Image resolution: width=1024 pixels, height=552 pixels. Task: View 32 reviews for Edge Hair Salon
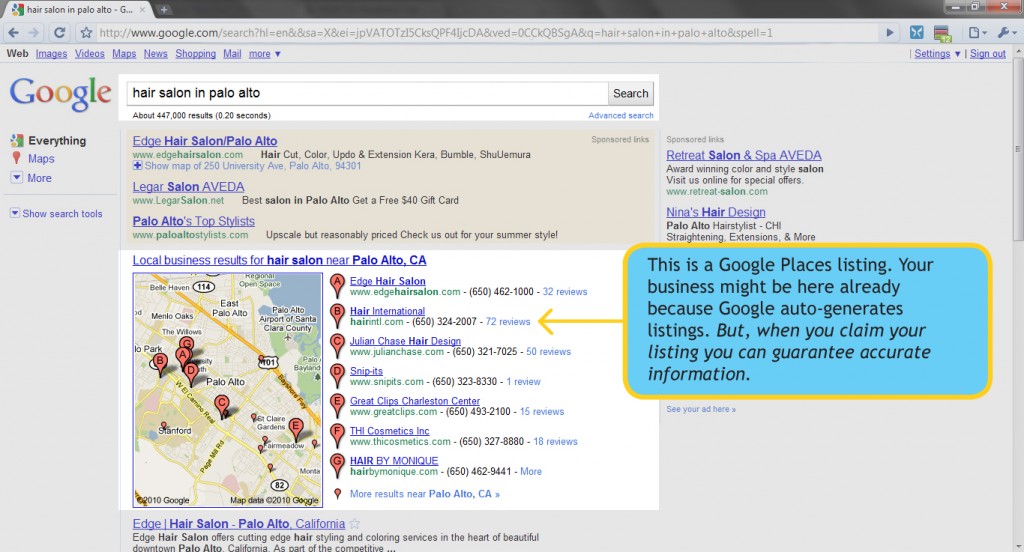point(565,292)
